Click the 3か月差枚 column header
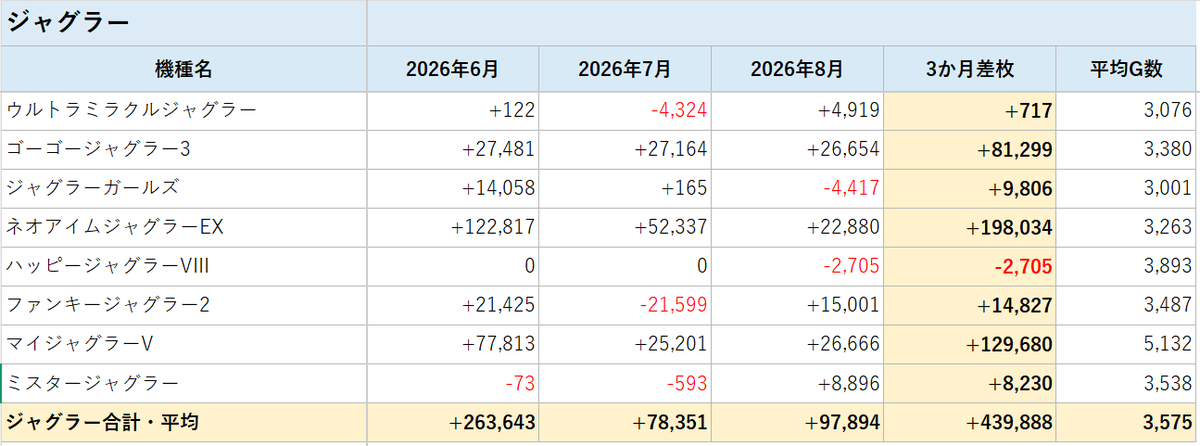This screenshot has height=446, width=1200. coord(971,69)
